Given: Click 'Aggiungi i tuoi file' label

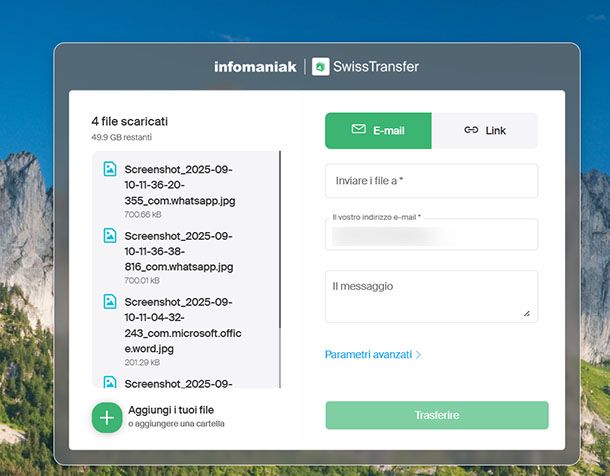Looking at the screenshot, I should coord(171,410).
